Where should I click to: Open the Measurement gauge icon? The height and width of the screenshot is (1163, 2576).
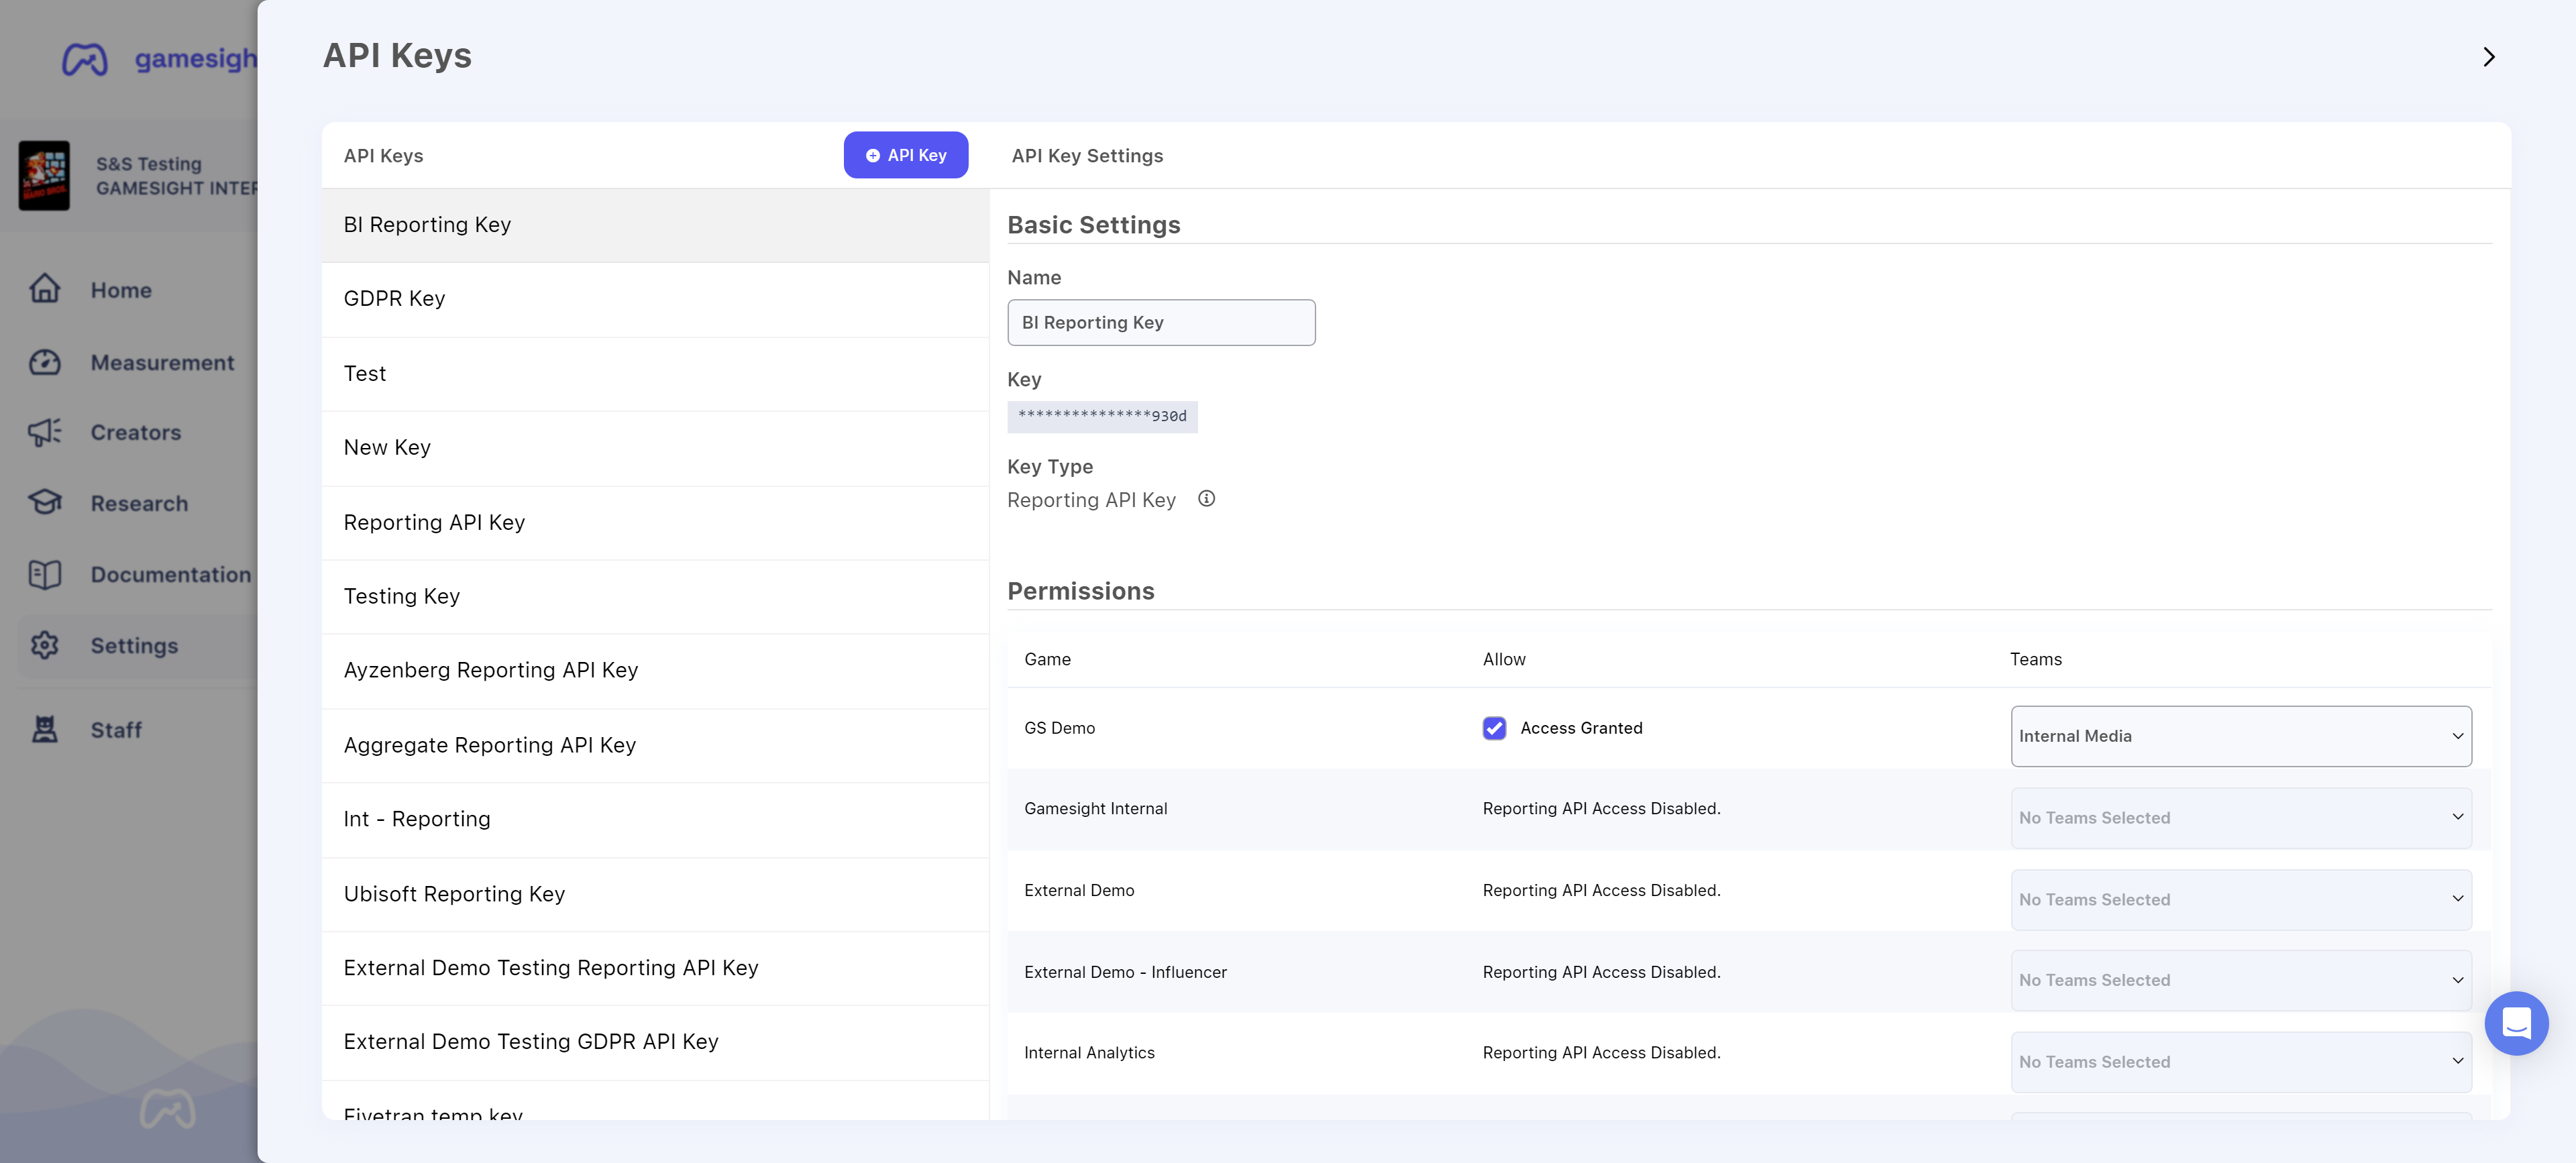[45, 362]
